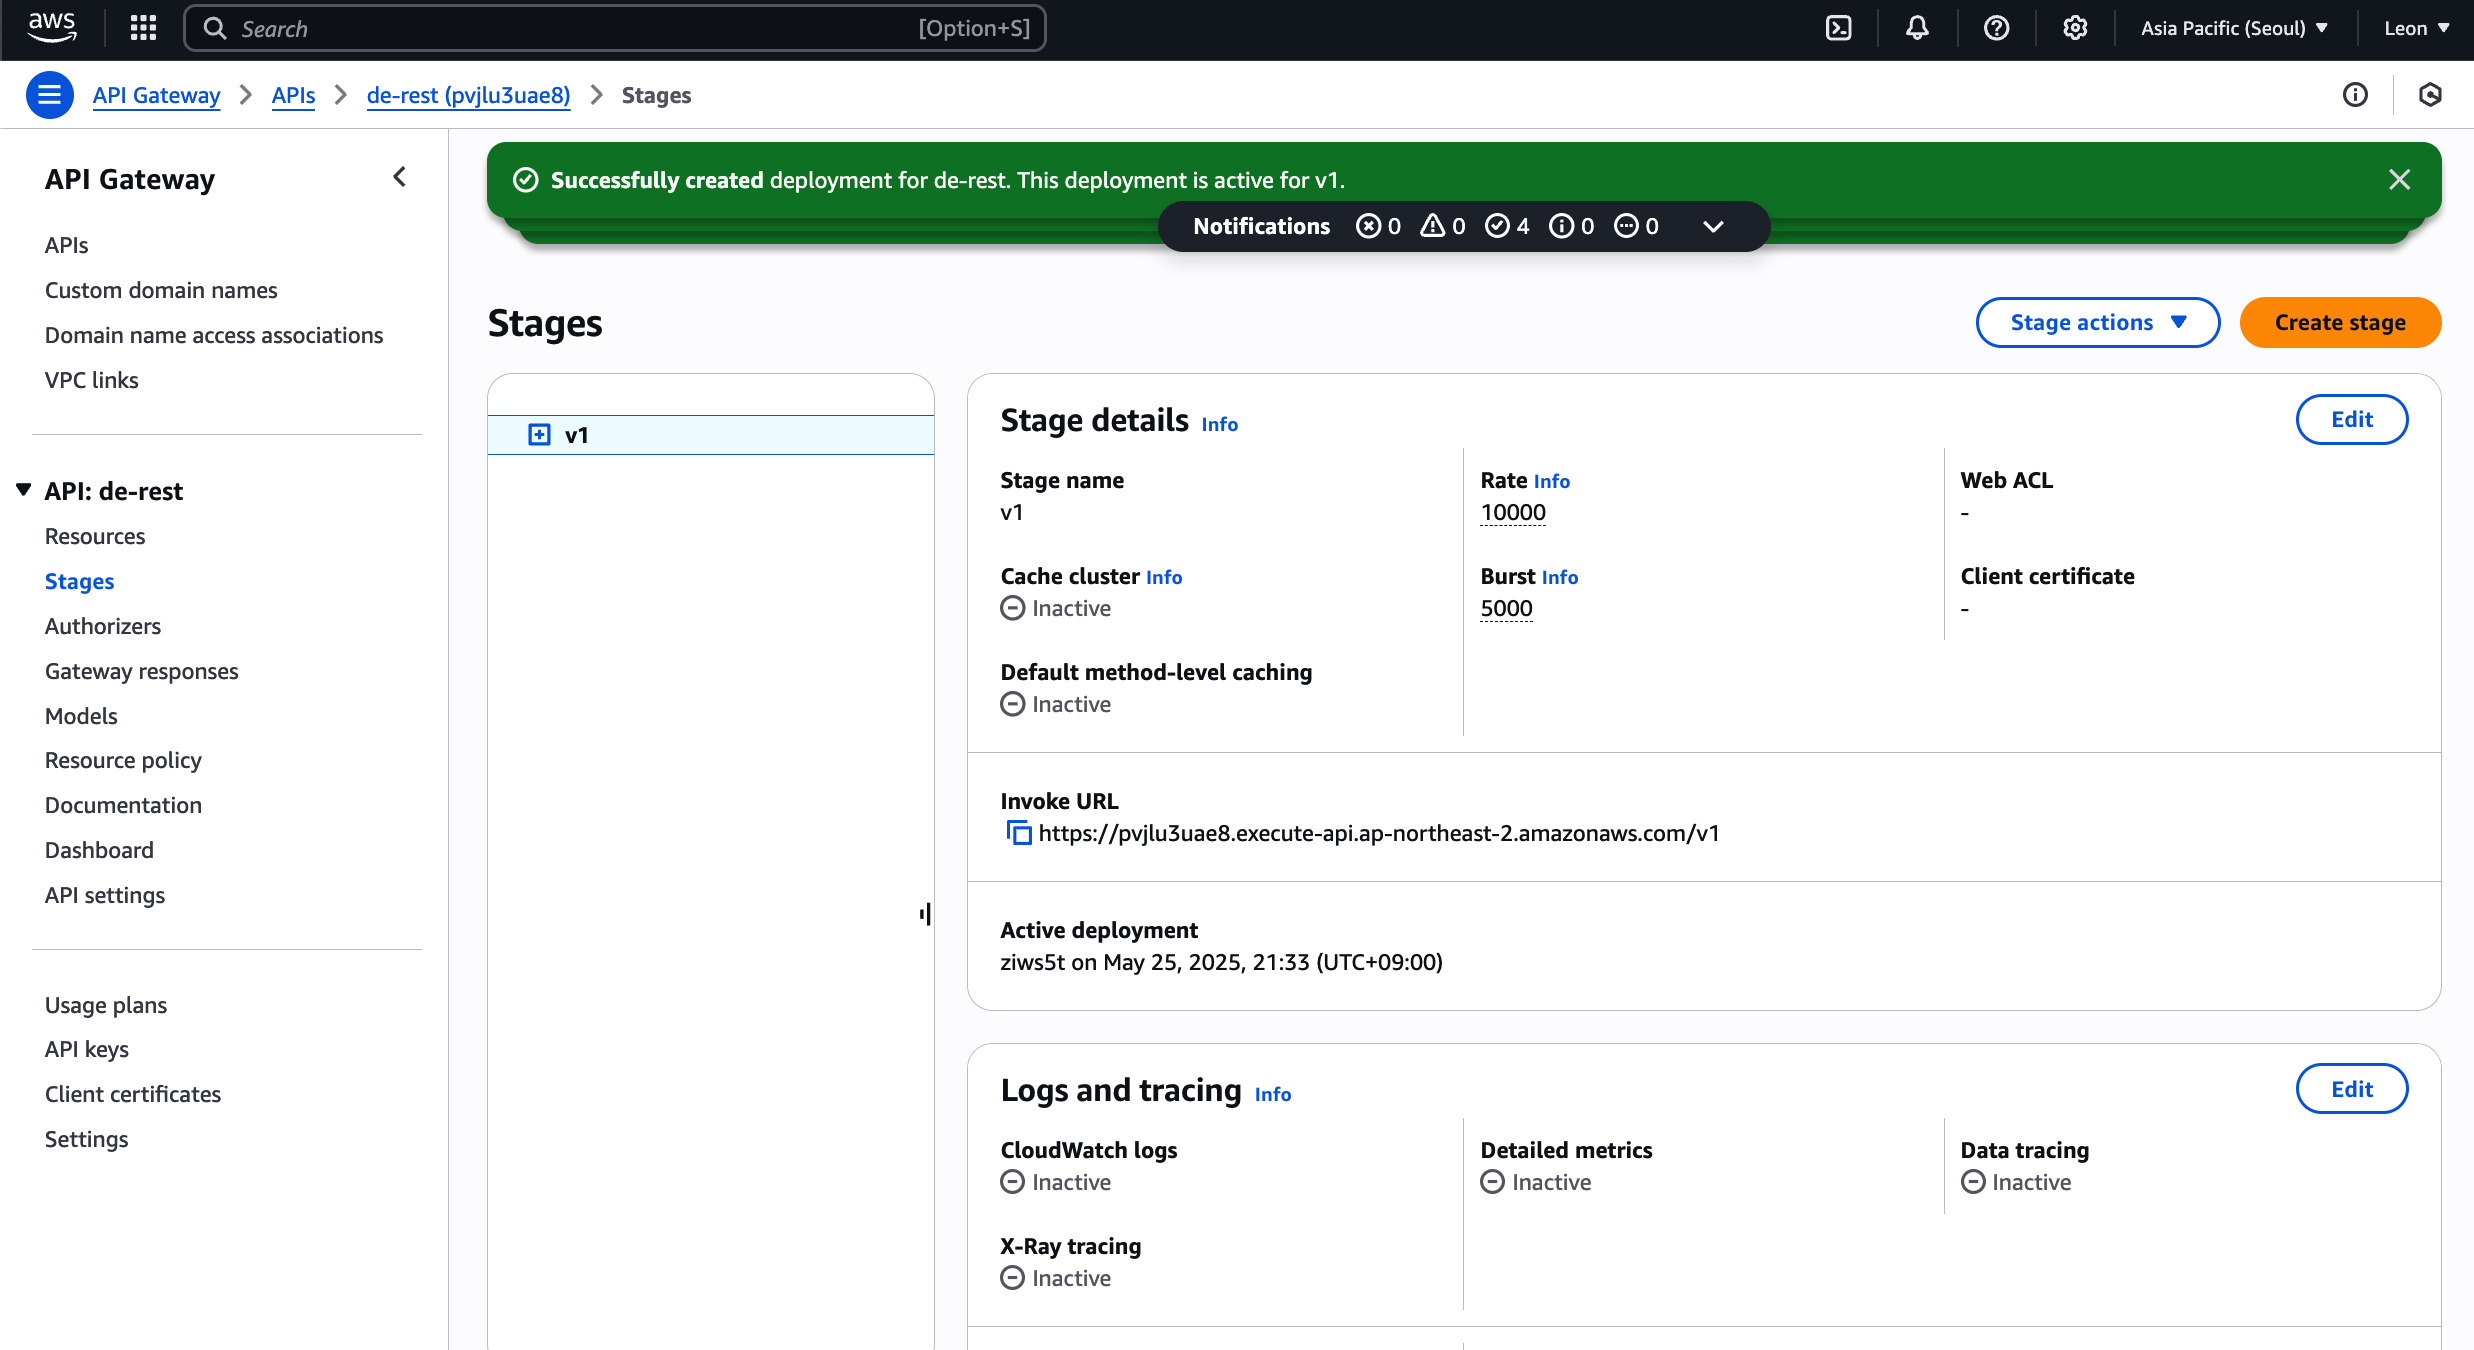
Task: Open the Stage actions dropdown
Action: tap(2097, 323)
